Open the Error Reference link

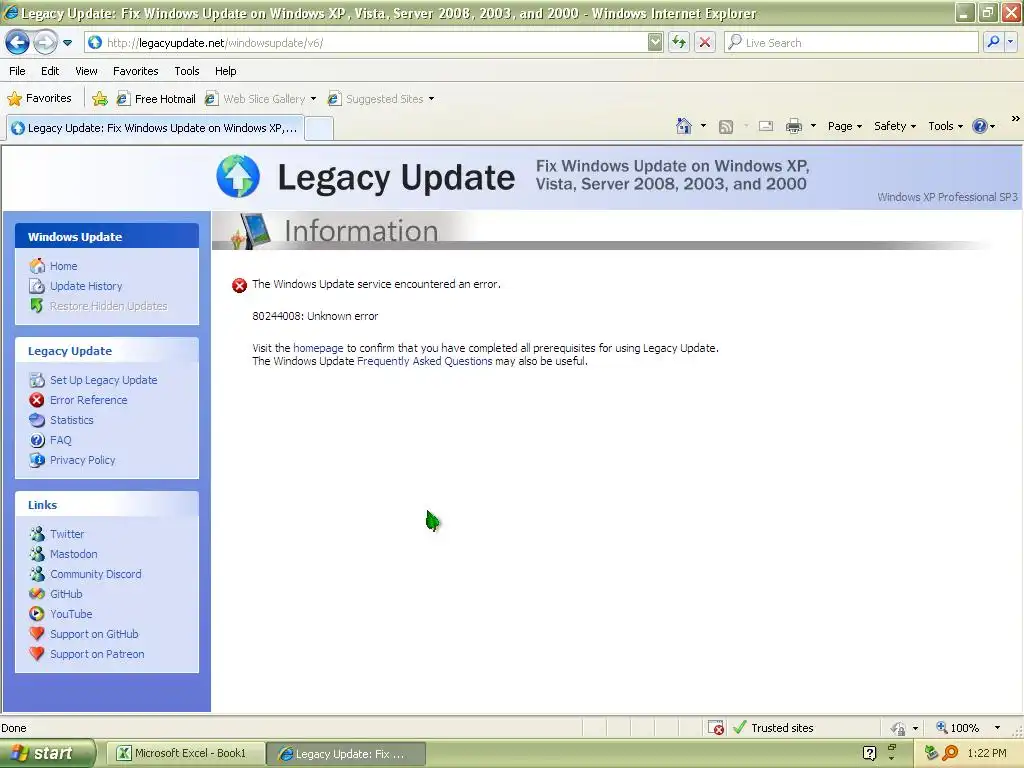click(88, 400)
